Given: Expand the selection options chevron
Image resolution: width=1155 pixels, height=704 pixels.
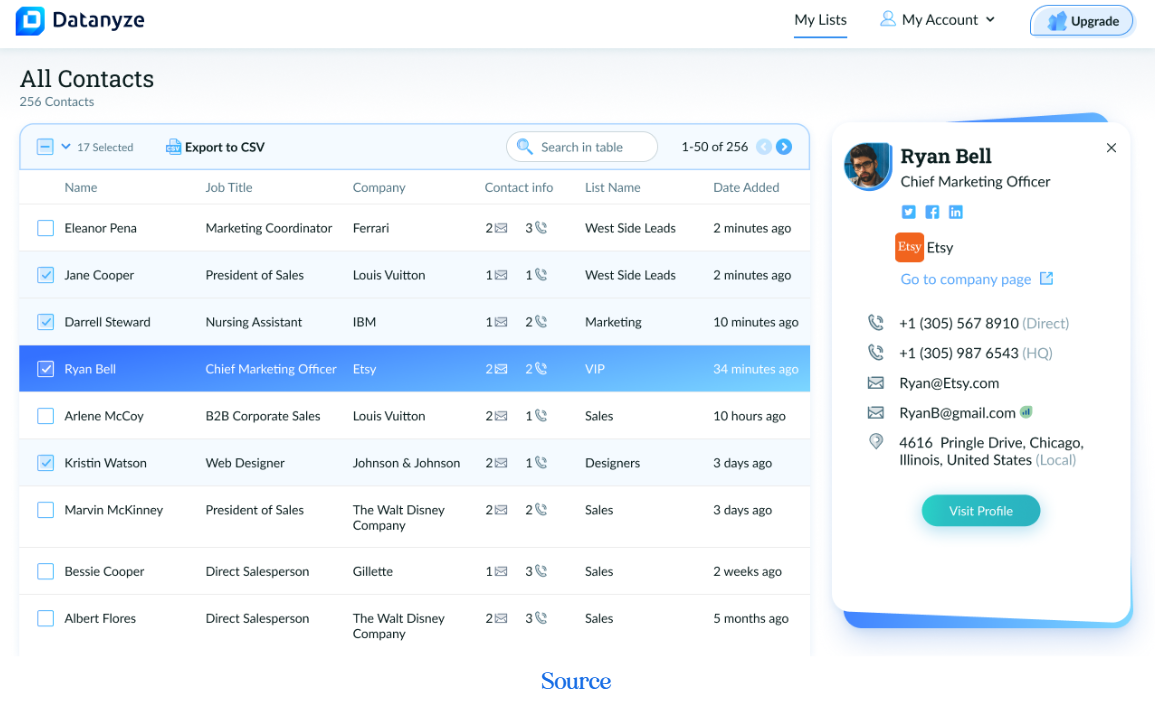Looking at the screenshot, I should tap(66, 147).
